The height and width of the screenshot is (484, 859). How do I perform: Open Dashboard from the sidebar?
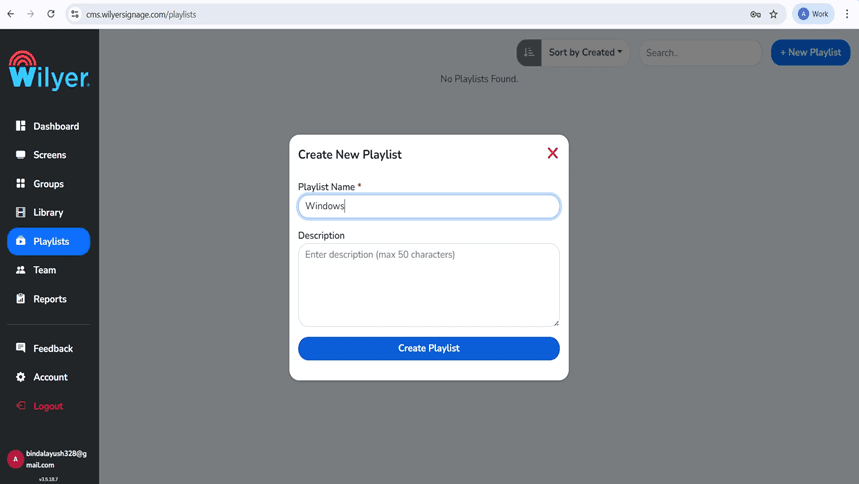pyautogui.click(x=48, y=127)
